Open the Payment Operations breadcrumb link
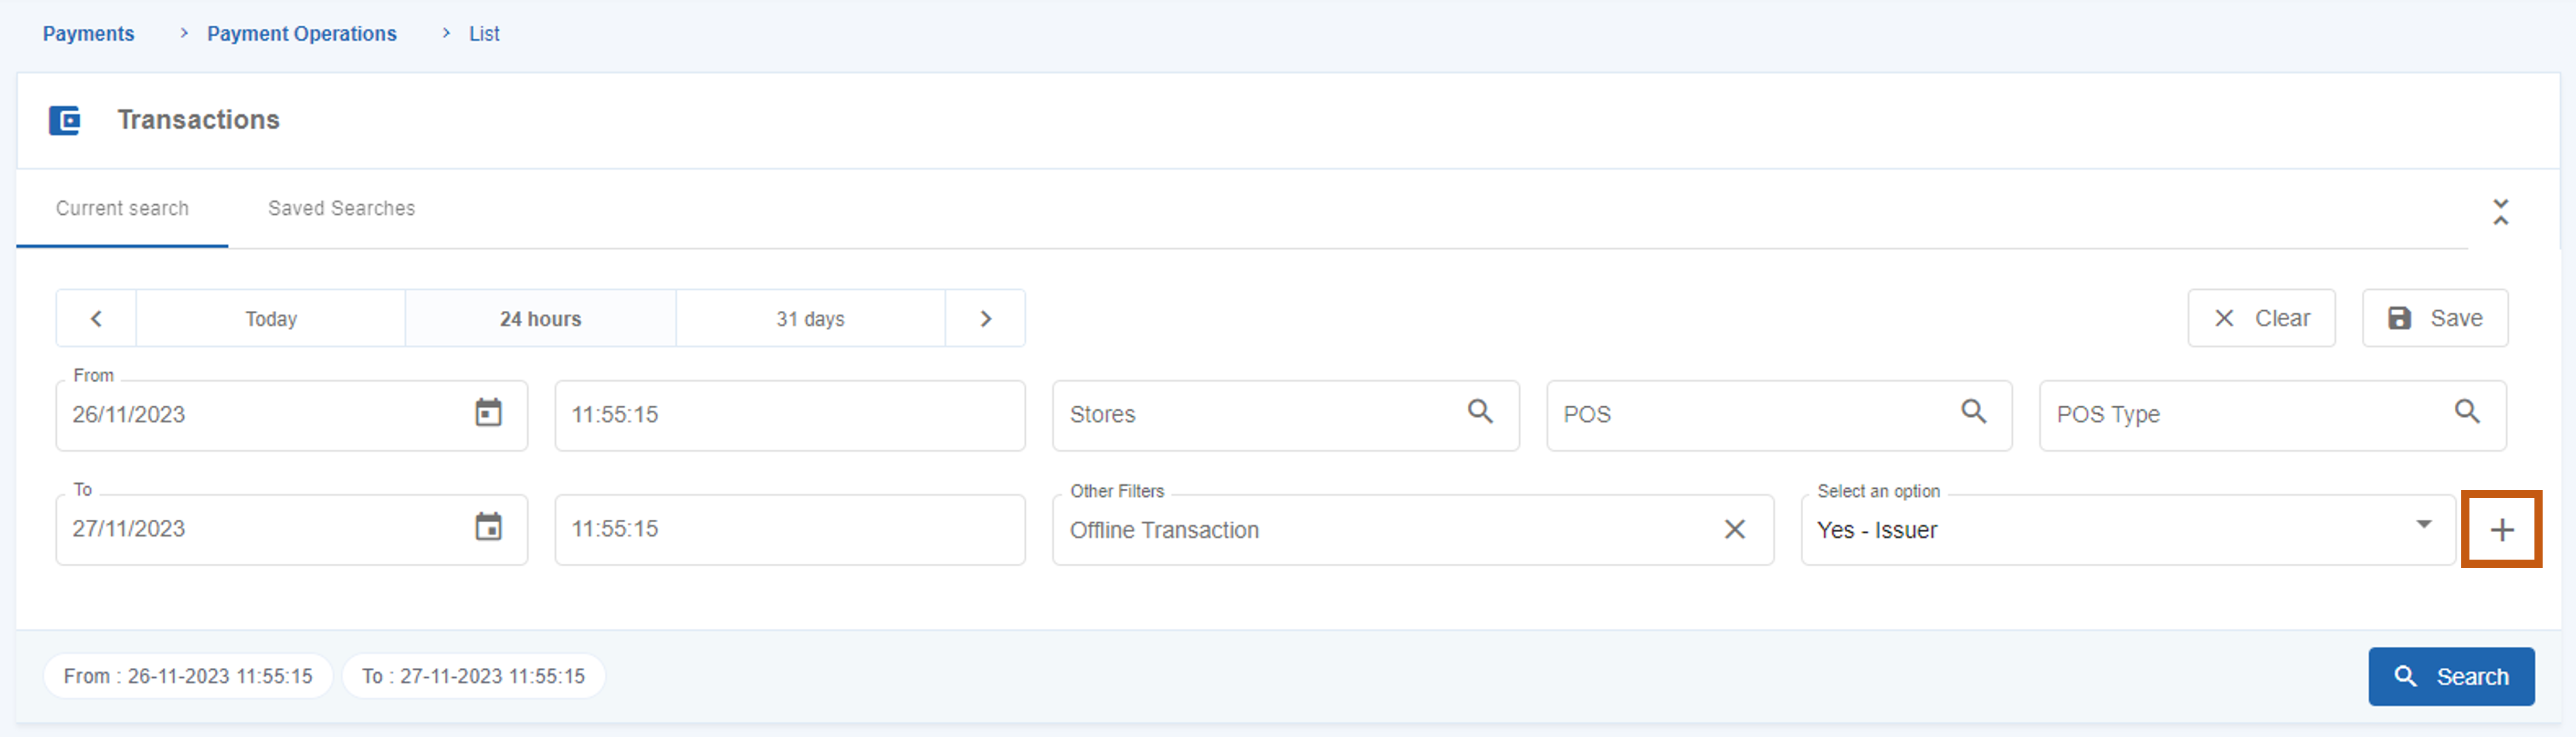2576x737 pixels. click(x=301, y=33)
